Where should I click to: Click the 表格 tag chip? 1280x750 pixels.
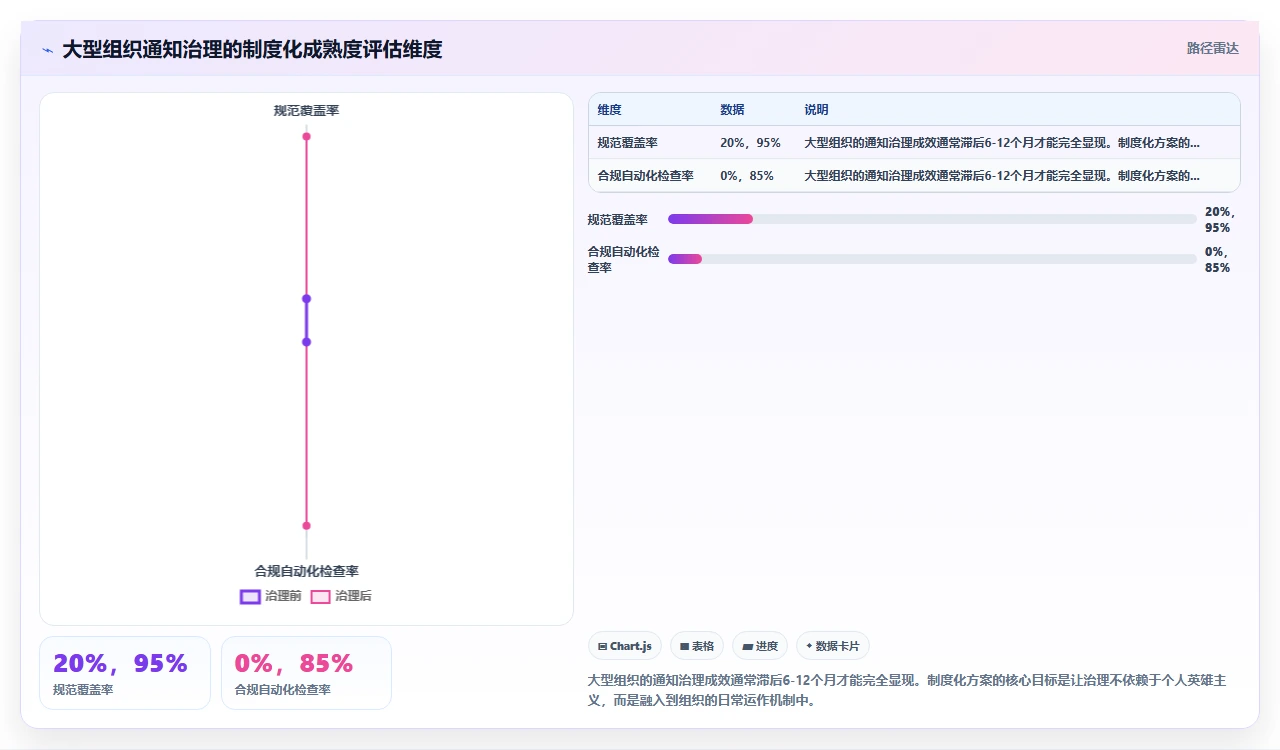pos(697,646)
